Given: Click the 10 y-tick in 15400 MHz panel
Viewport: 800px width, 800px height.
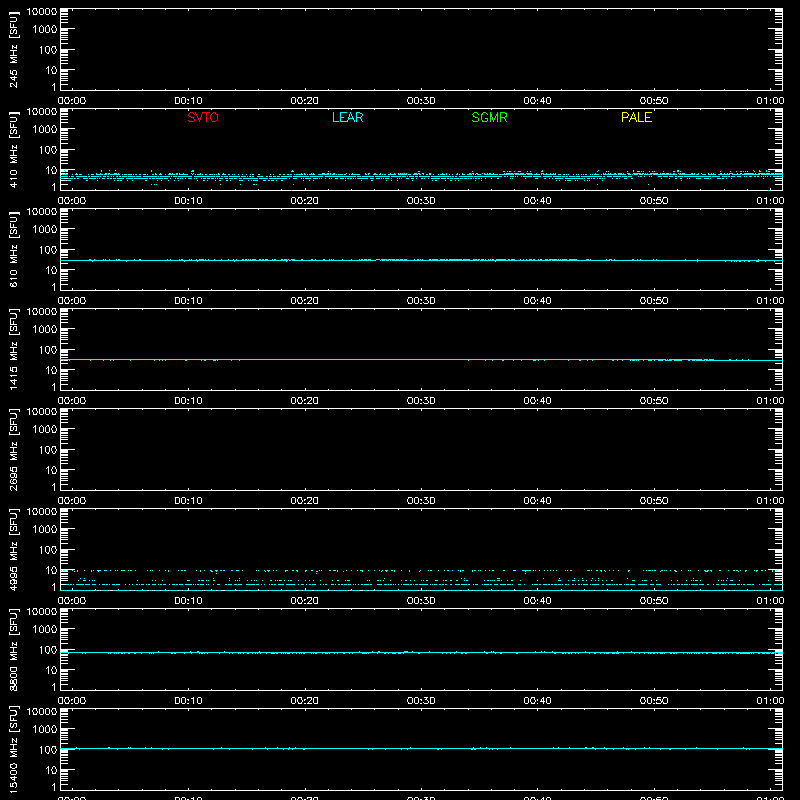Looking at the screenshot, I should 51,770.
